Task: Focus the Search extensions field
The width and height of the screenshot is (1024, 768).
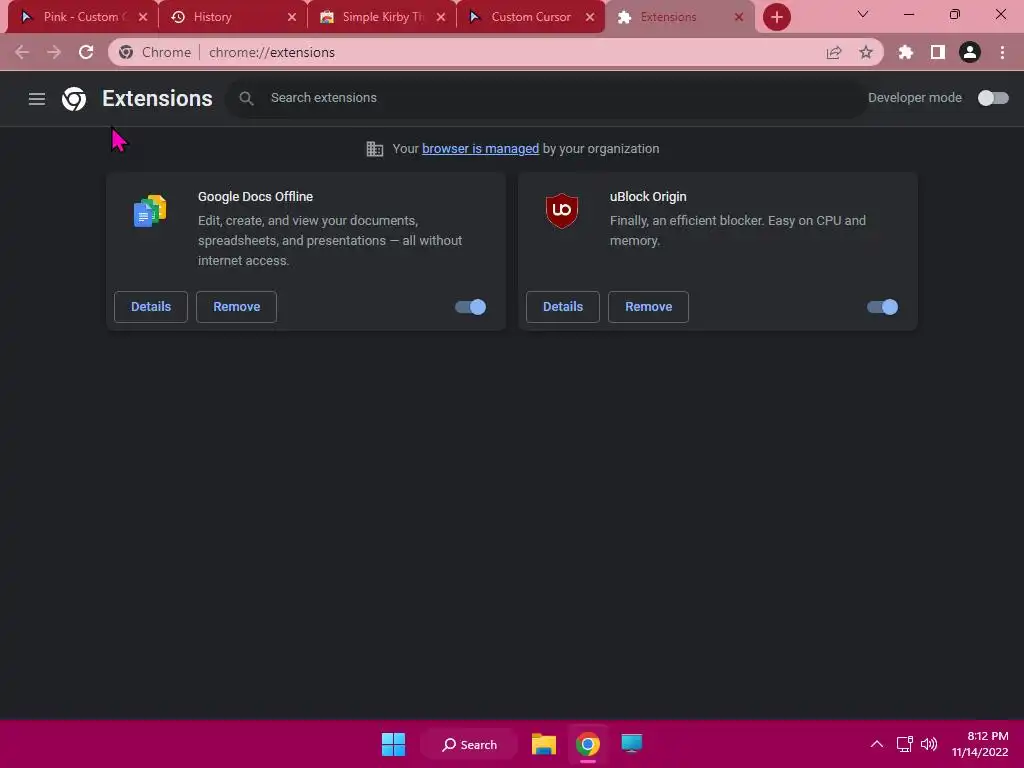Action: 546,98
